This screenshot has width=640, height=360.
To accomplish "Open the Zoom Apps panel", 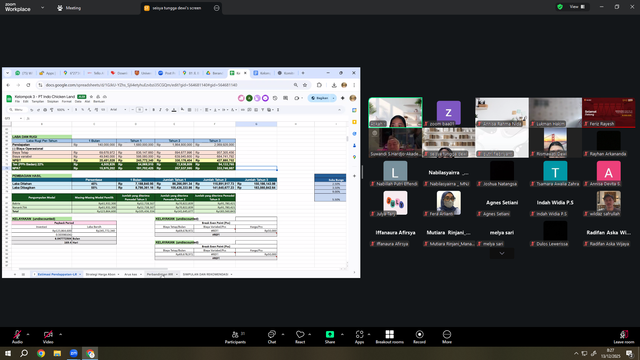I will (x=359, y=337).
